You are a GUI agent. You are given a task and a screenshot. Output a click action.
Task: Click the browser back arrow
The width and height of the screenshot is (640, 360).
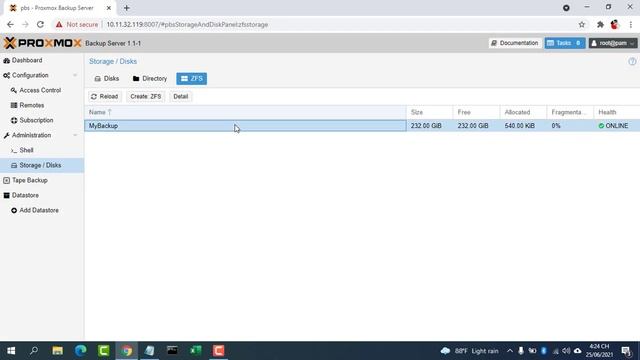(x=10, y=24)
